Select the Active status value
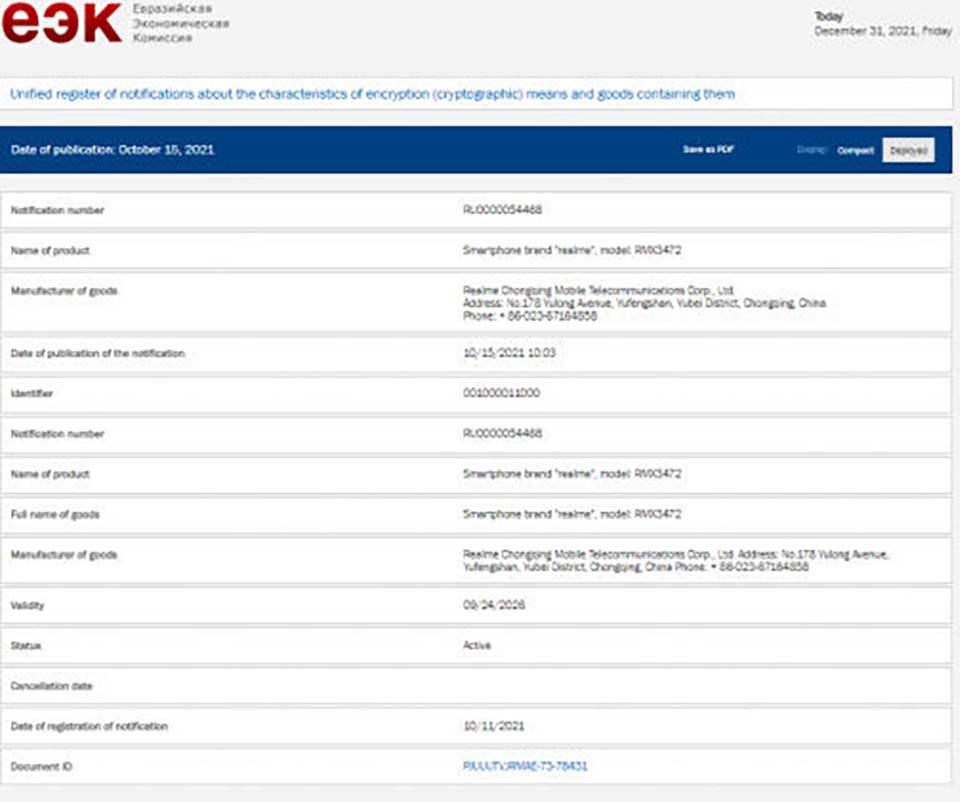 477,645
